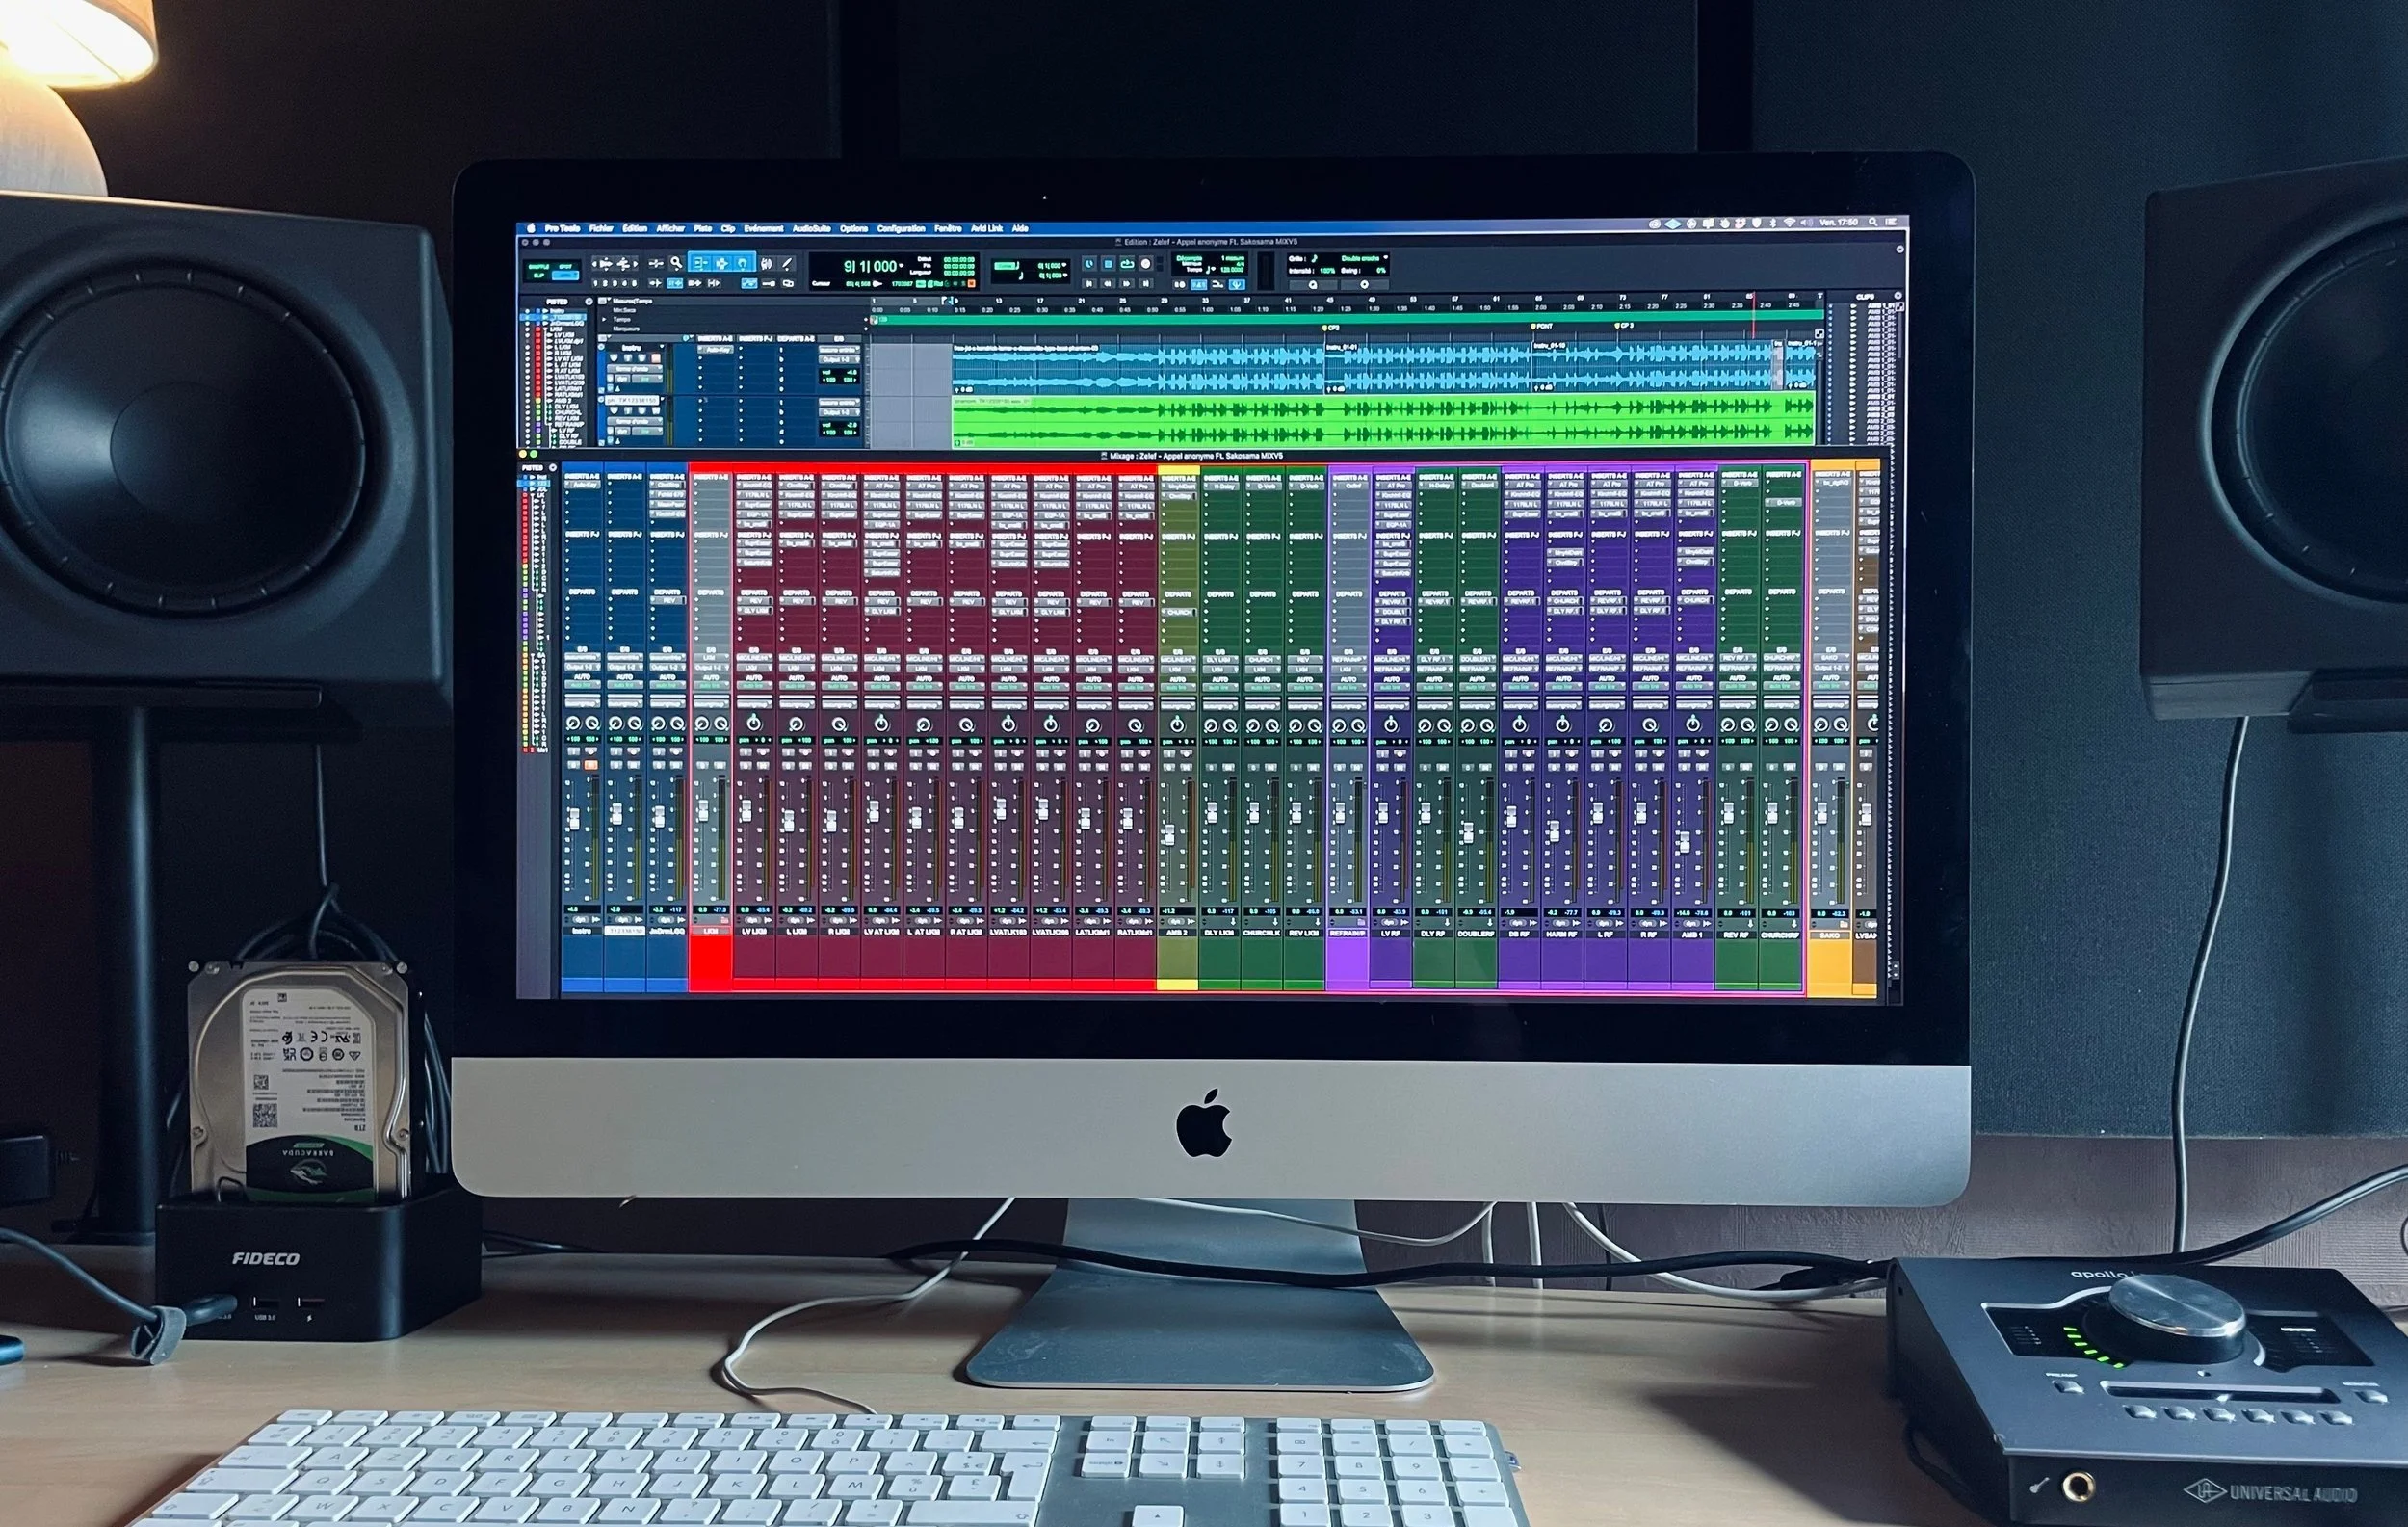Toggle mute on the Instru mixer channel
Screen dimensions: 2408x1527
tap(591, 766)
